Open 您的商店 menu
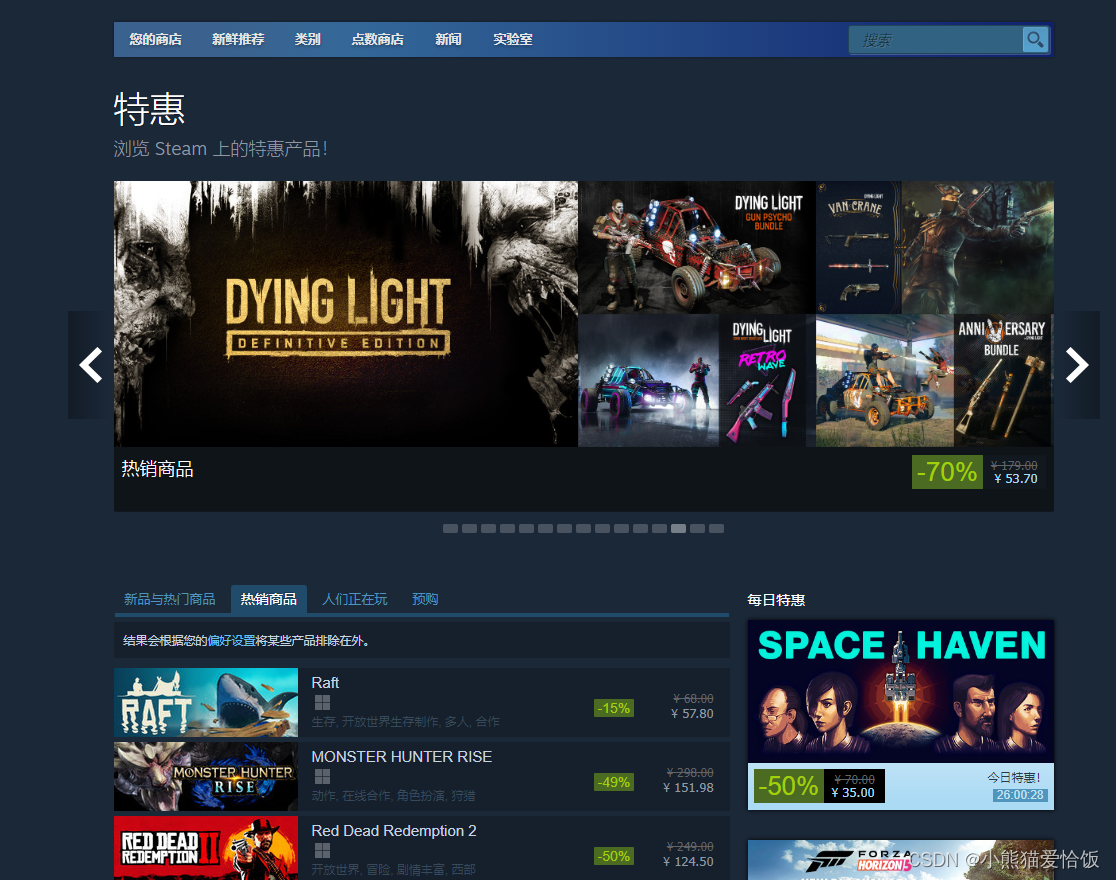1116x880 pixels. 155,39
